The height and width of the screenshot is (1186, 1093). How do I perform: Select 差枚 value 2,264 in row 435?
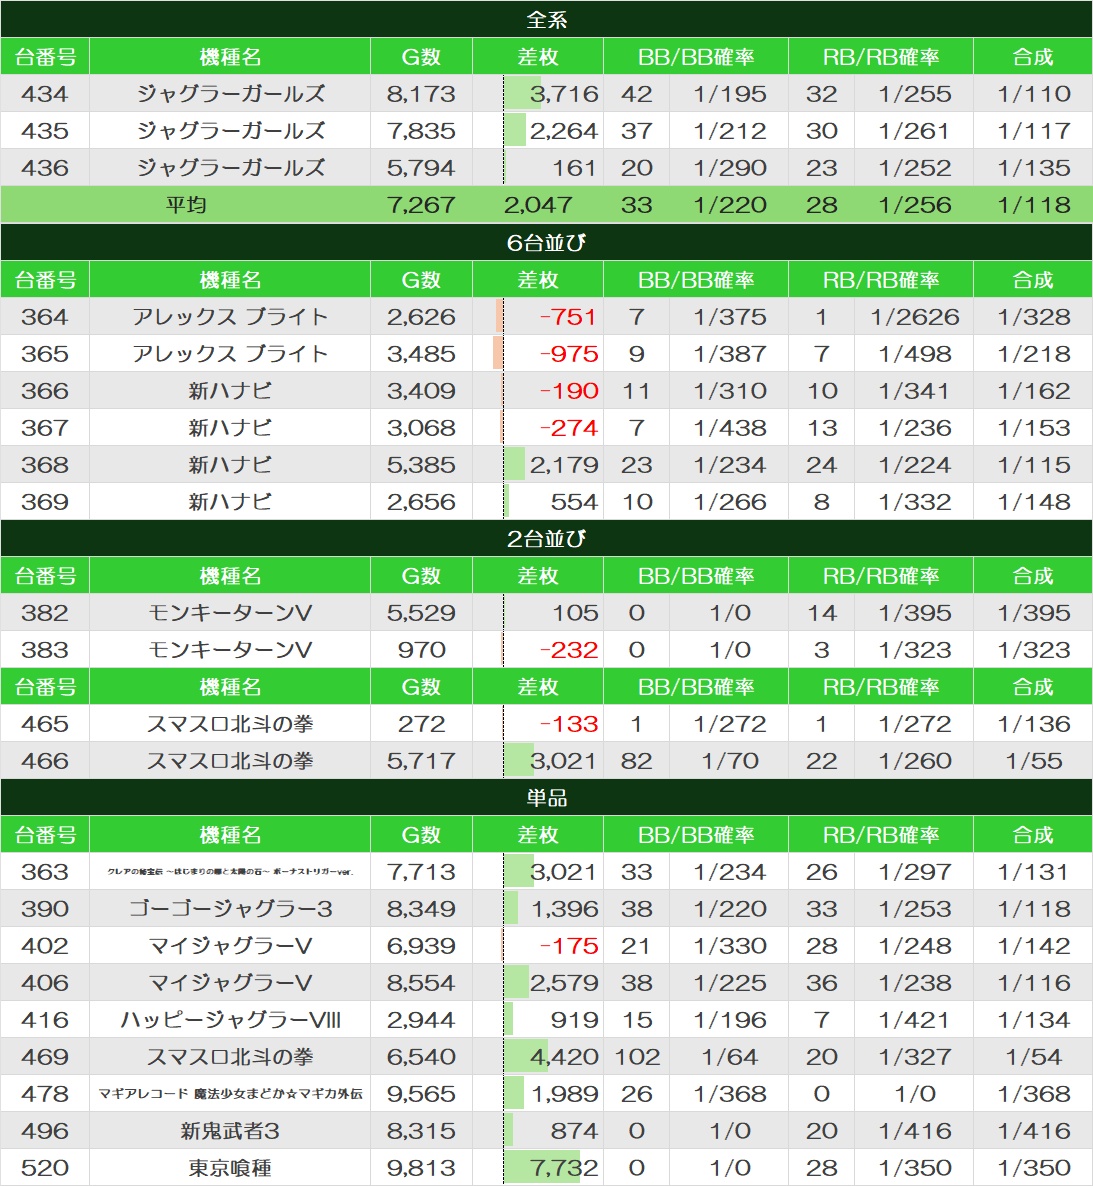tap(564, 131)
